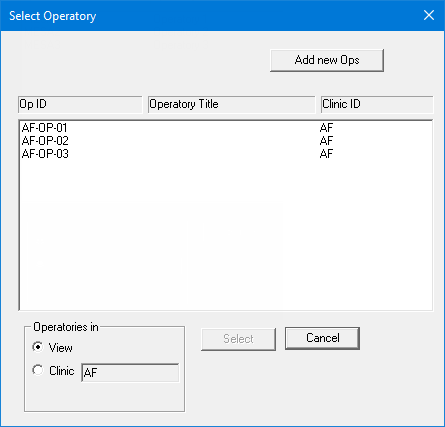The height and width of the screenshot is (427, 445).
Task: Choose the View radio button
Action: pyautogui.click(x=38, y=347)
